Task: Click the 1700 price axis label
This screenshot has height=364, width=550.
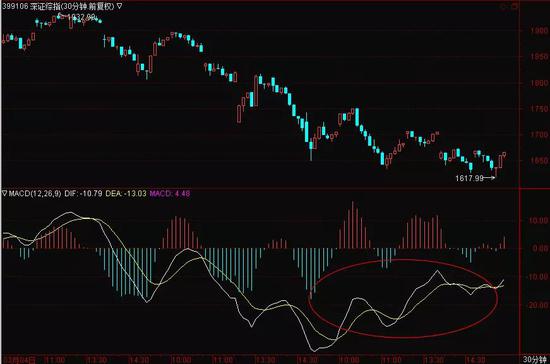Action: (539, 135)
